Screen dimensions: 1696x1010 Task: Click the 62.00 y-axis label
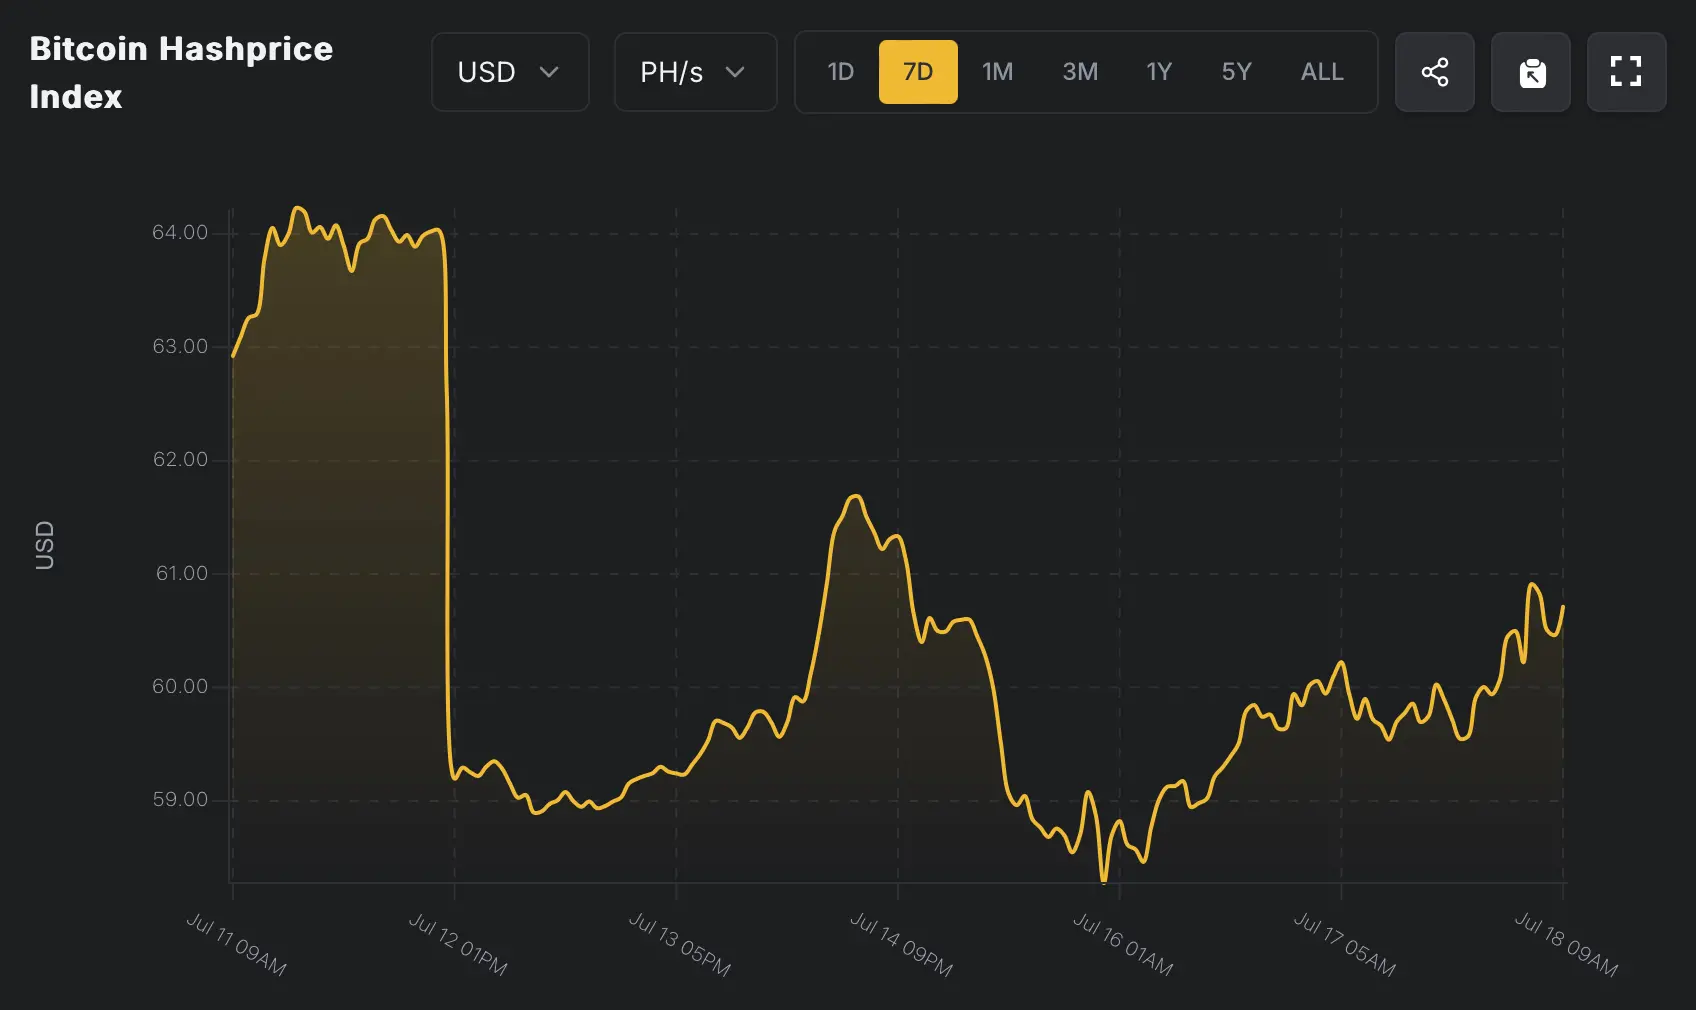(x=180, y=460)
